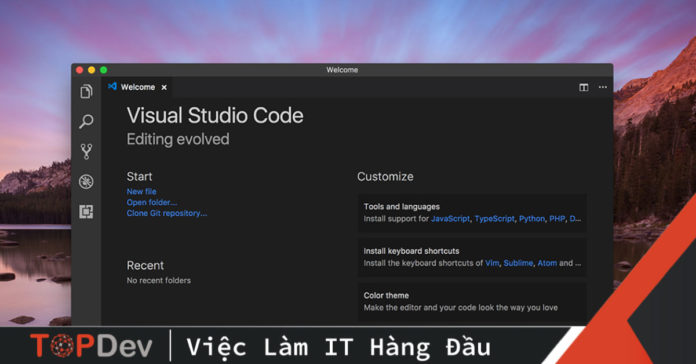Screen dimensions: 696x364
Task: Click the New file link
Action: pos(142,191)
